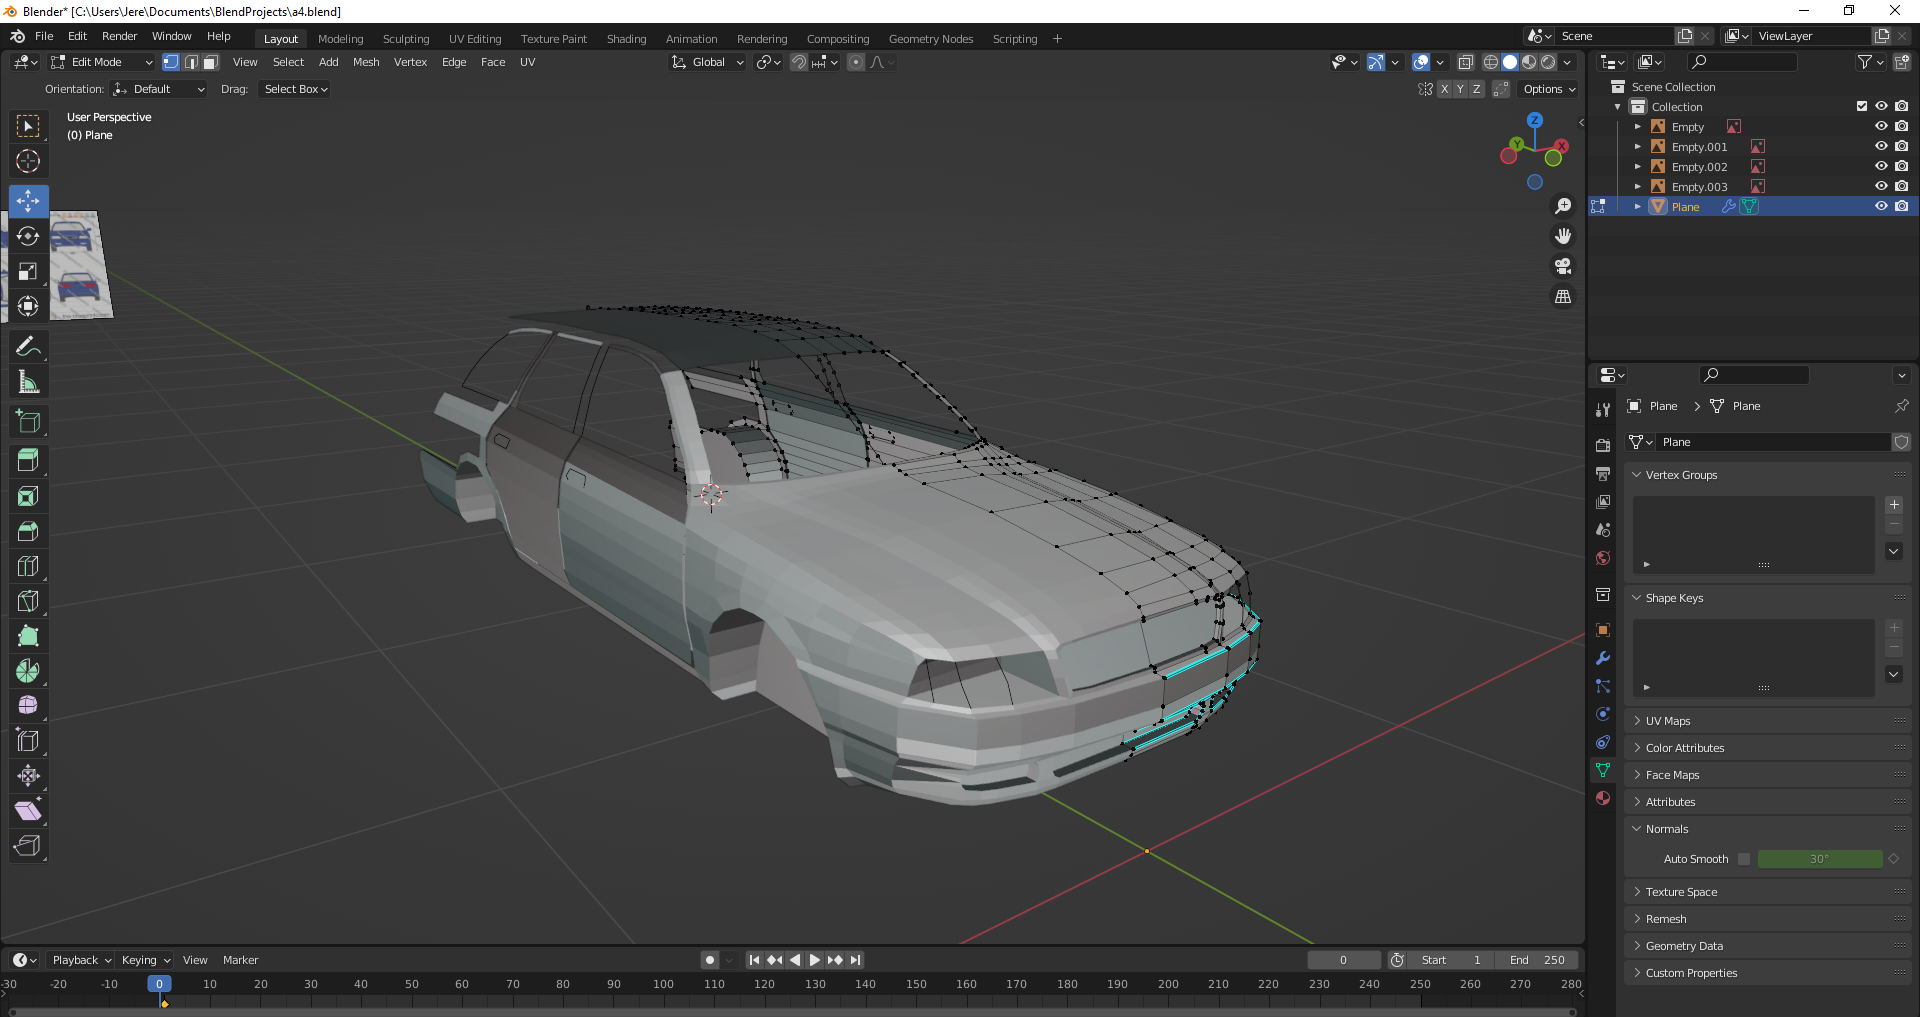Expand the UV Maps panel
Viewport: 1920px width, 1017px height.
point(1668,721)
